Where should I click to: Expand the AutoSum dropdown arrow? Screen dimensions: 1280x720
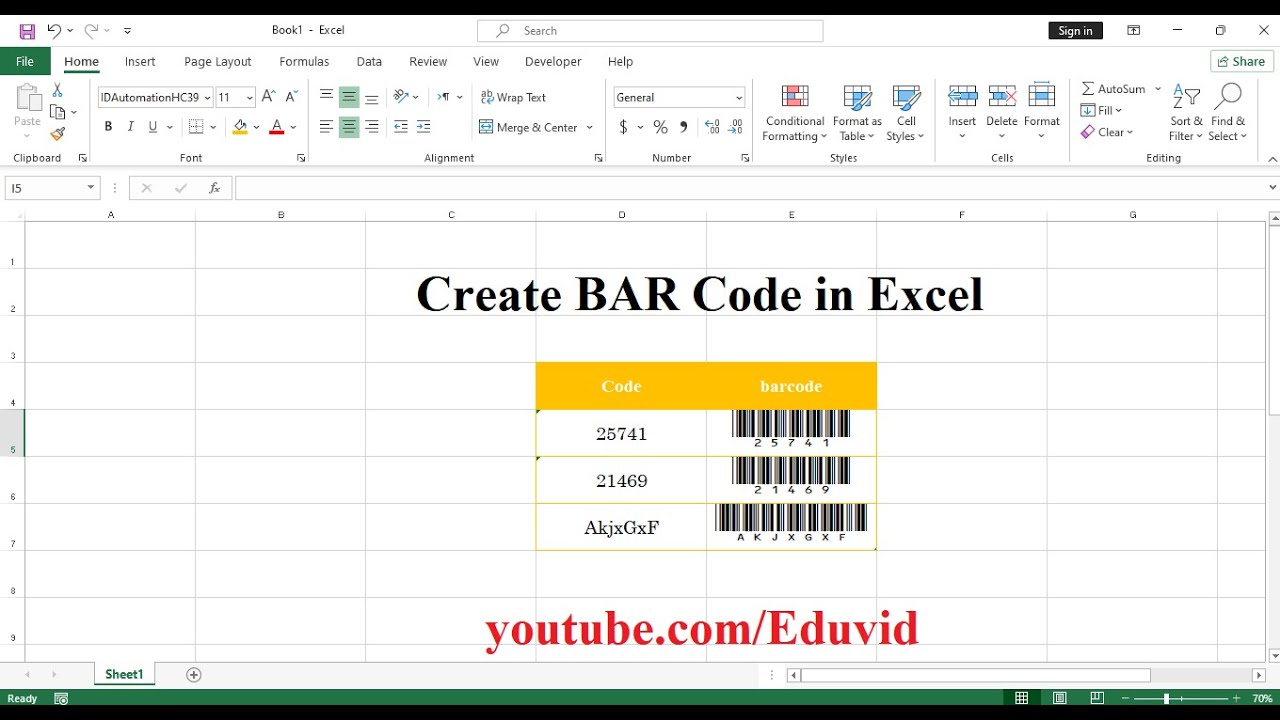point(1158,89)
